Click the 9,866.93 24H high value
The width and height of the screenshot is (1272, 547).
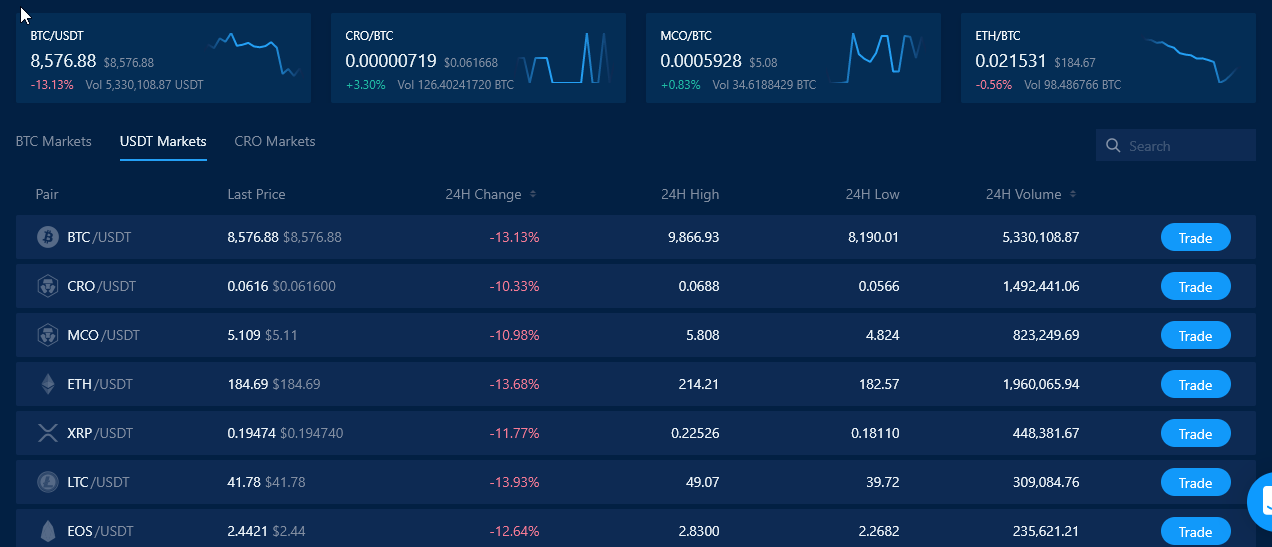tap(693, 237)
